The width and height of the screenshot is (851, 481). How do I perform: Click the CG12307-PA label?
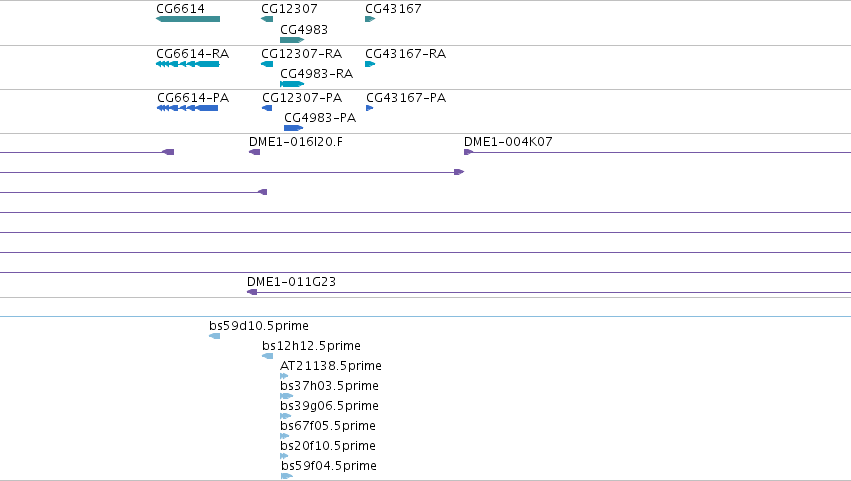pyautogui.click(x=302, y=98)
